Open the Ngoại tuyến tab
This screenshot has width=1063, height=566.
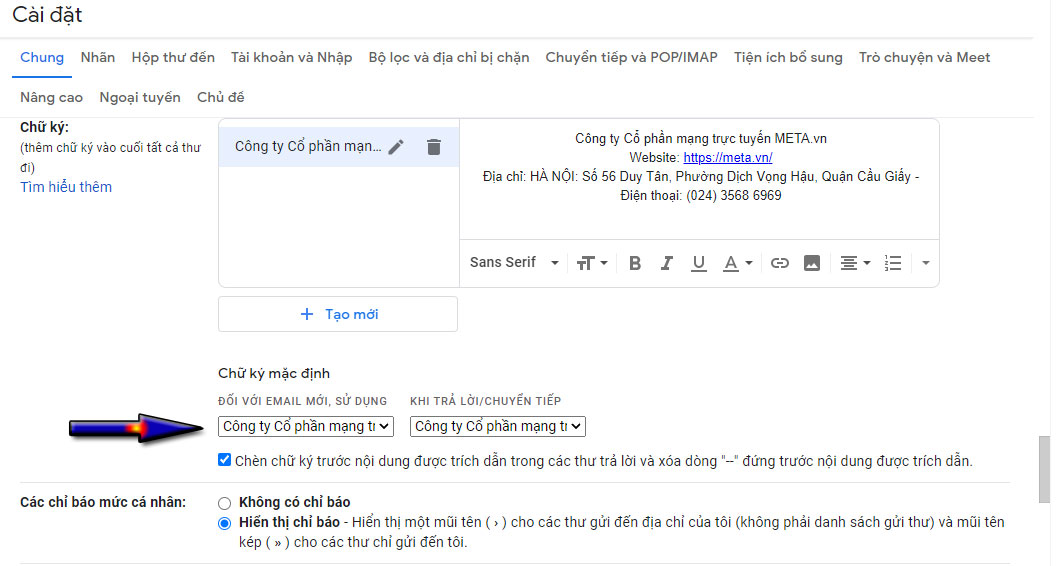coord(140,98)
